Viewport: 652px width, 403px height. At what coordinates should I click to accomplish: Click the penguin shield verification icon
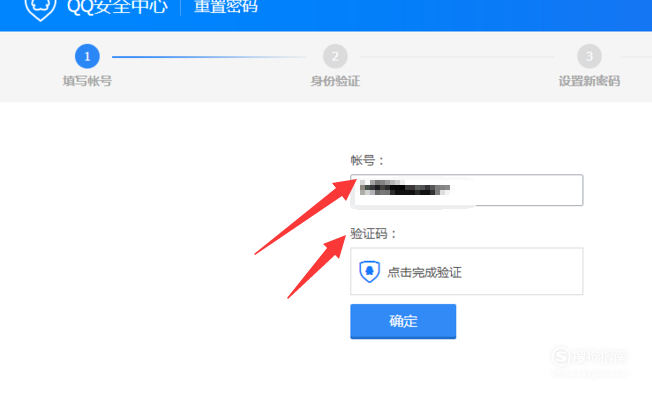(x=369, y=272)
